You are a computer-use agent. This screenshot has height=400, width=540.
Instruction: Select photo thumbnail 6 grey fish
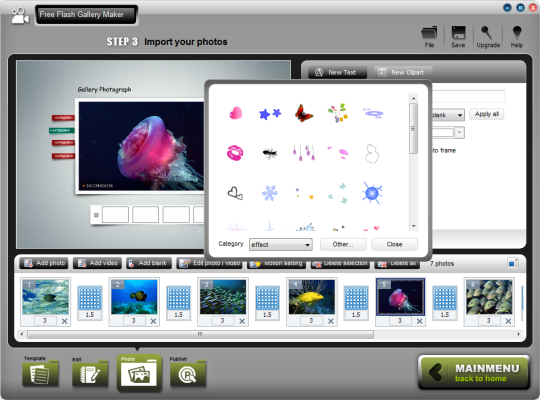click(x=489, y=297)
